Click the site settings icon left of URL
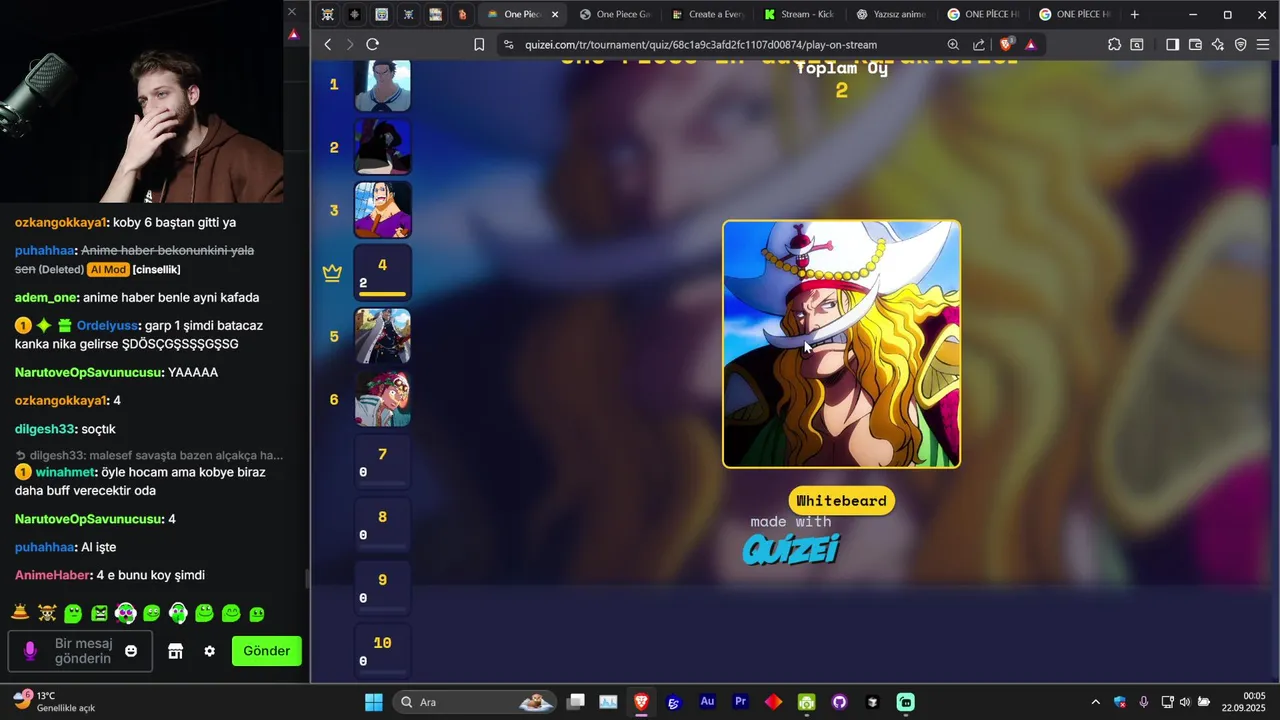1280x720 pixels. (508, 44)
